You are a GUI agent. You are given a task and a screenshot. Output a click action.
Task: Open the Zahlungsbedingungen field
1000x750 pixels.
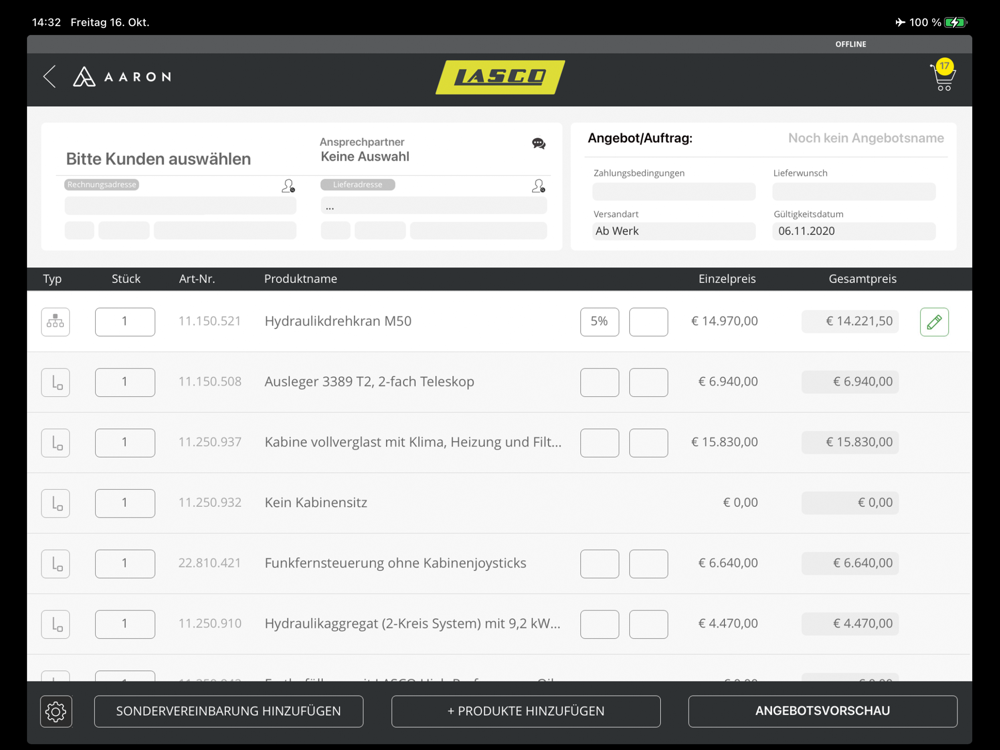pyautogui.click(x=673, y=191)
